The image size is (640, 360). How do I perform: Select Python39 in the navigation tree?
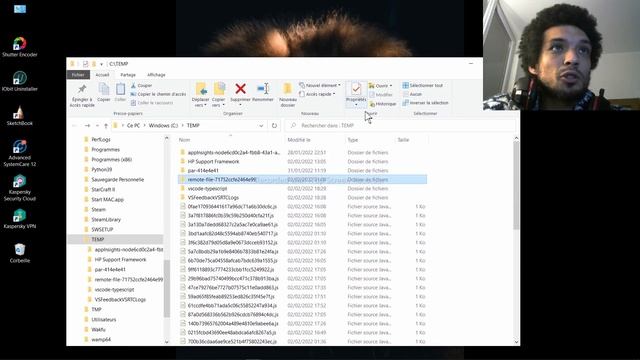[101, 169]
